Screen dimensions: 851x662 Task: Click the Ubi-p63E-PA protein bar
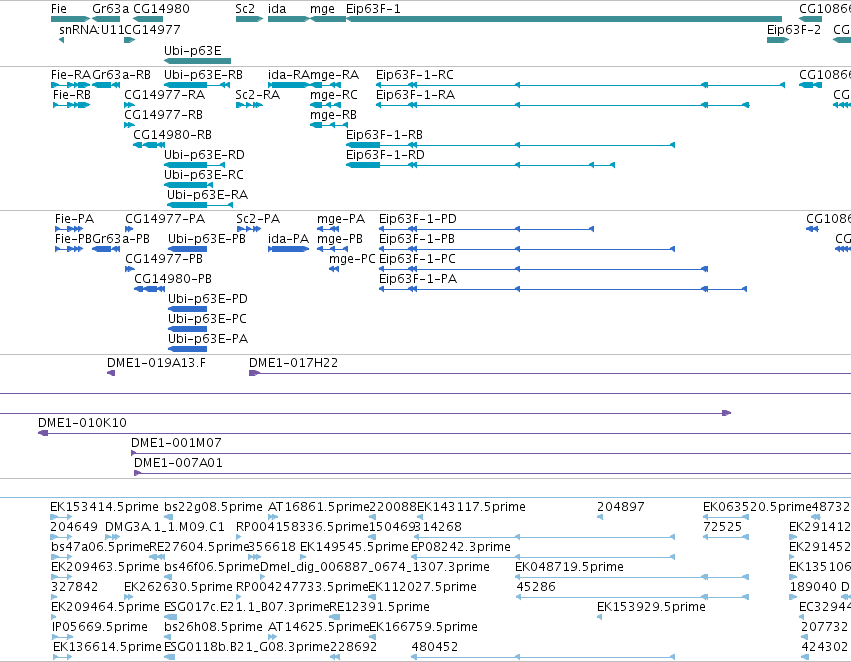pos(187,349)
